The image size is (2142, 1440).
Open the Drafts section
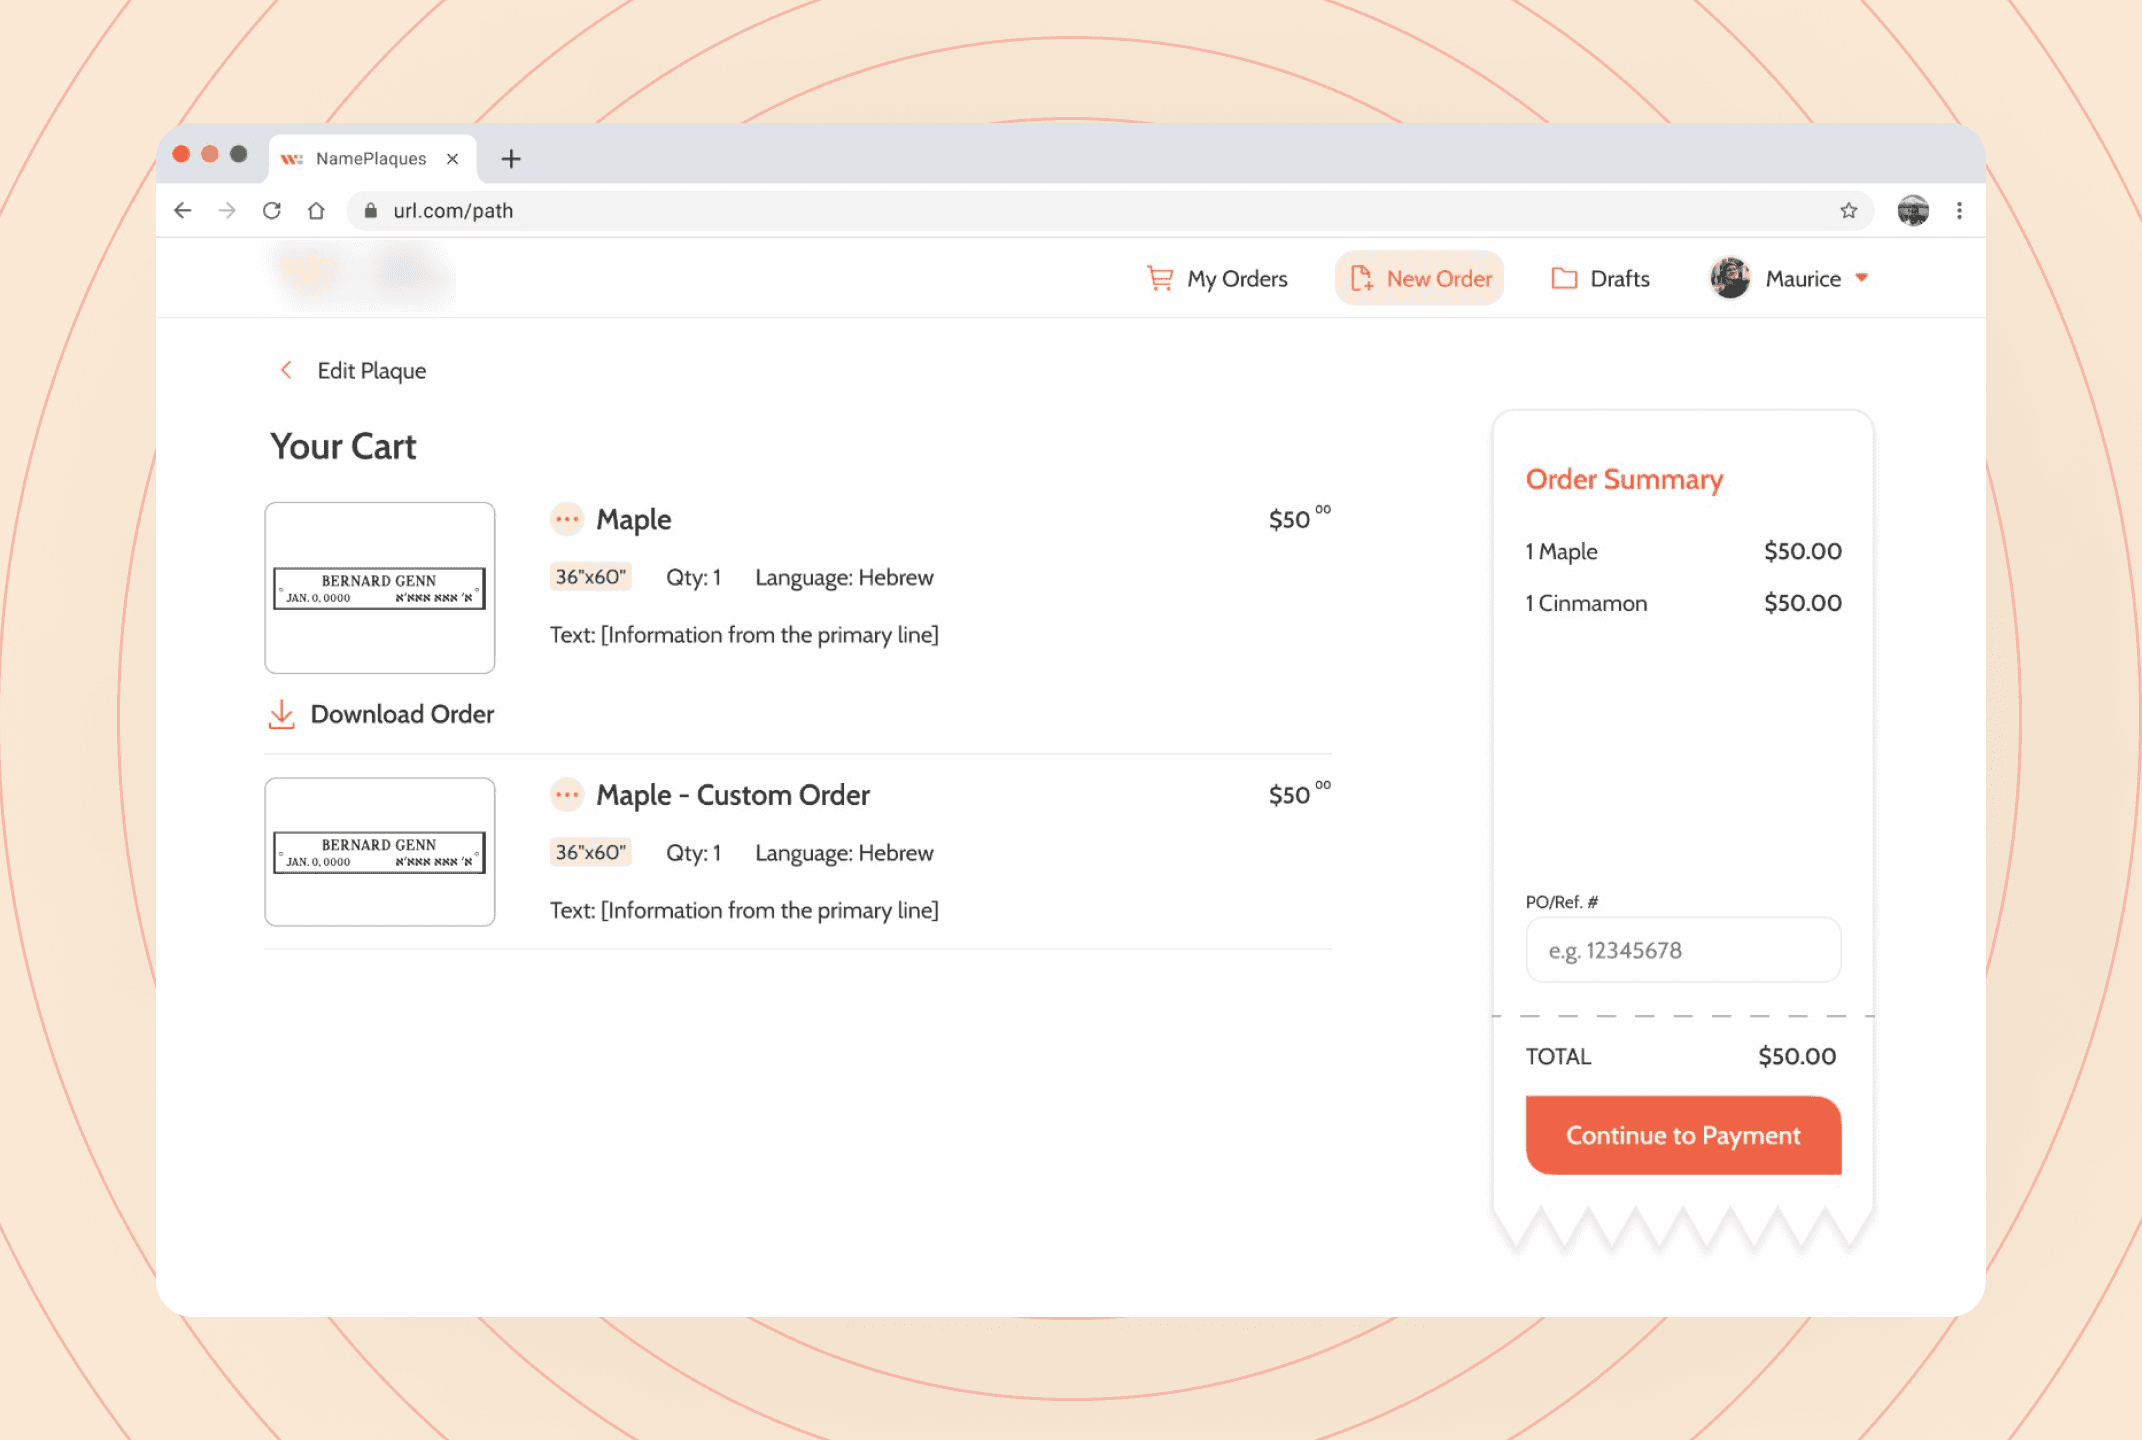coord(1600,279)
